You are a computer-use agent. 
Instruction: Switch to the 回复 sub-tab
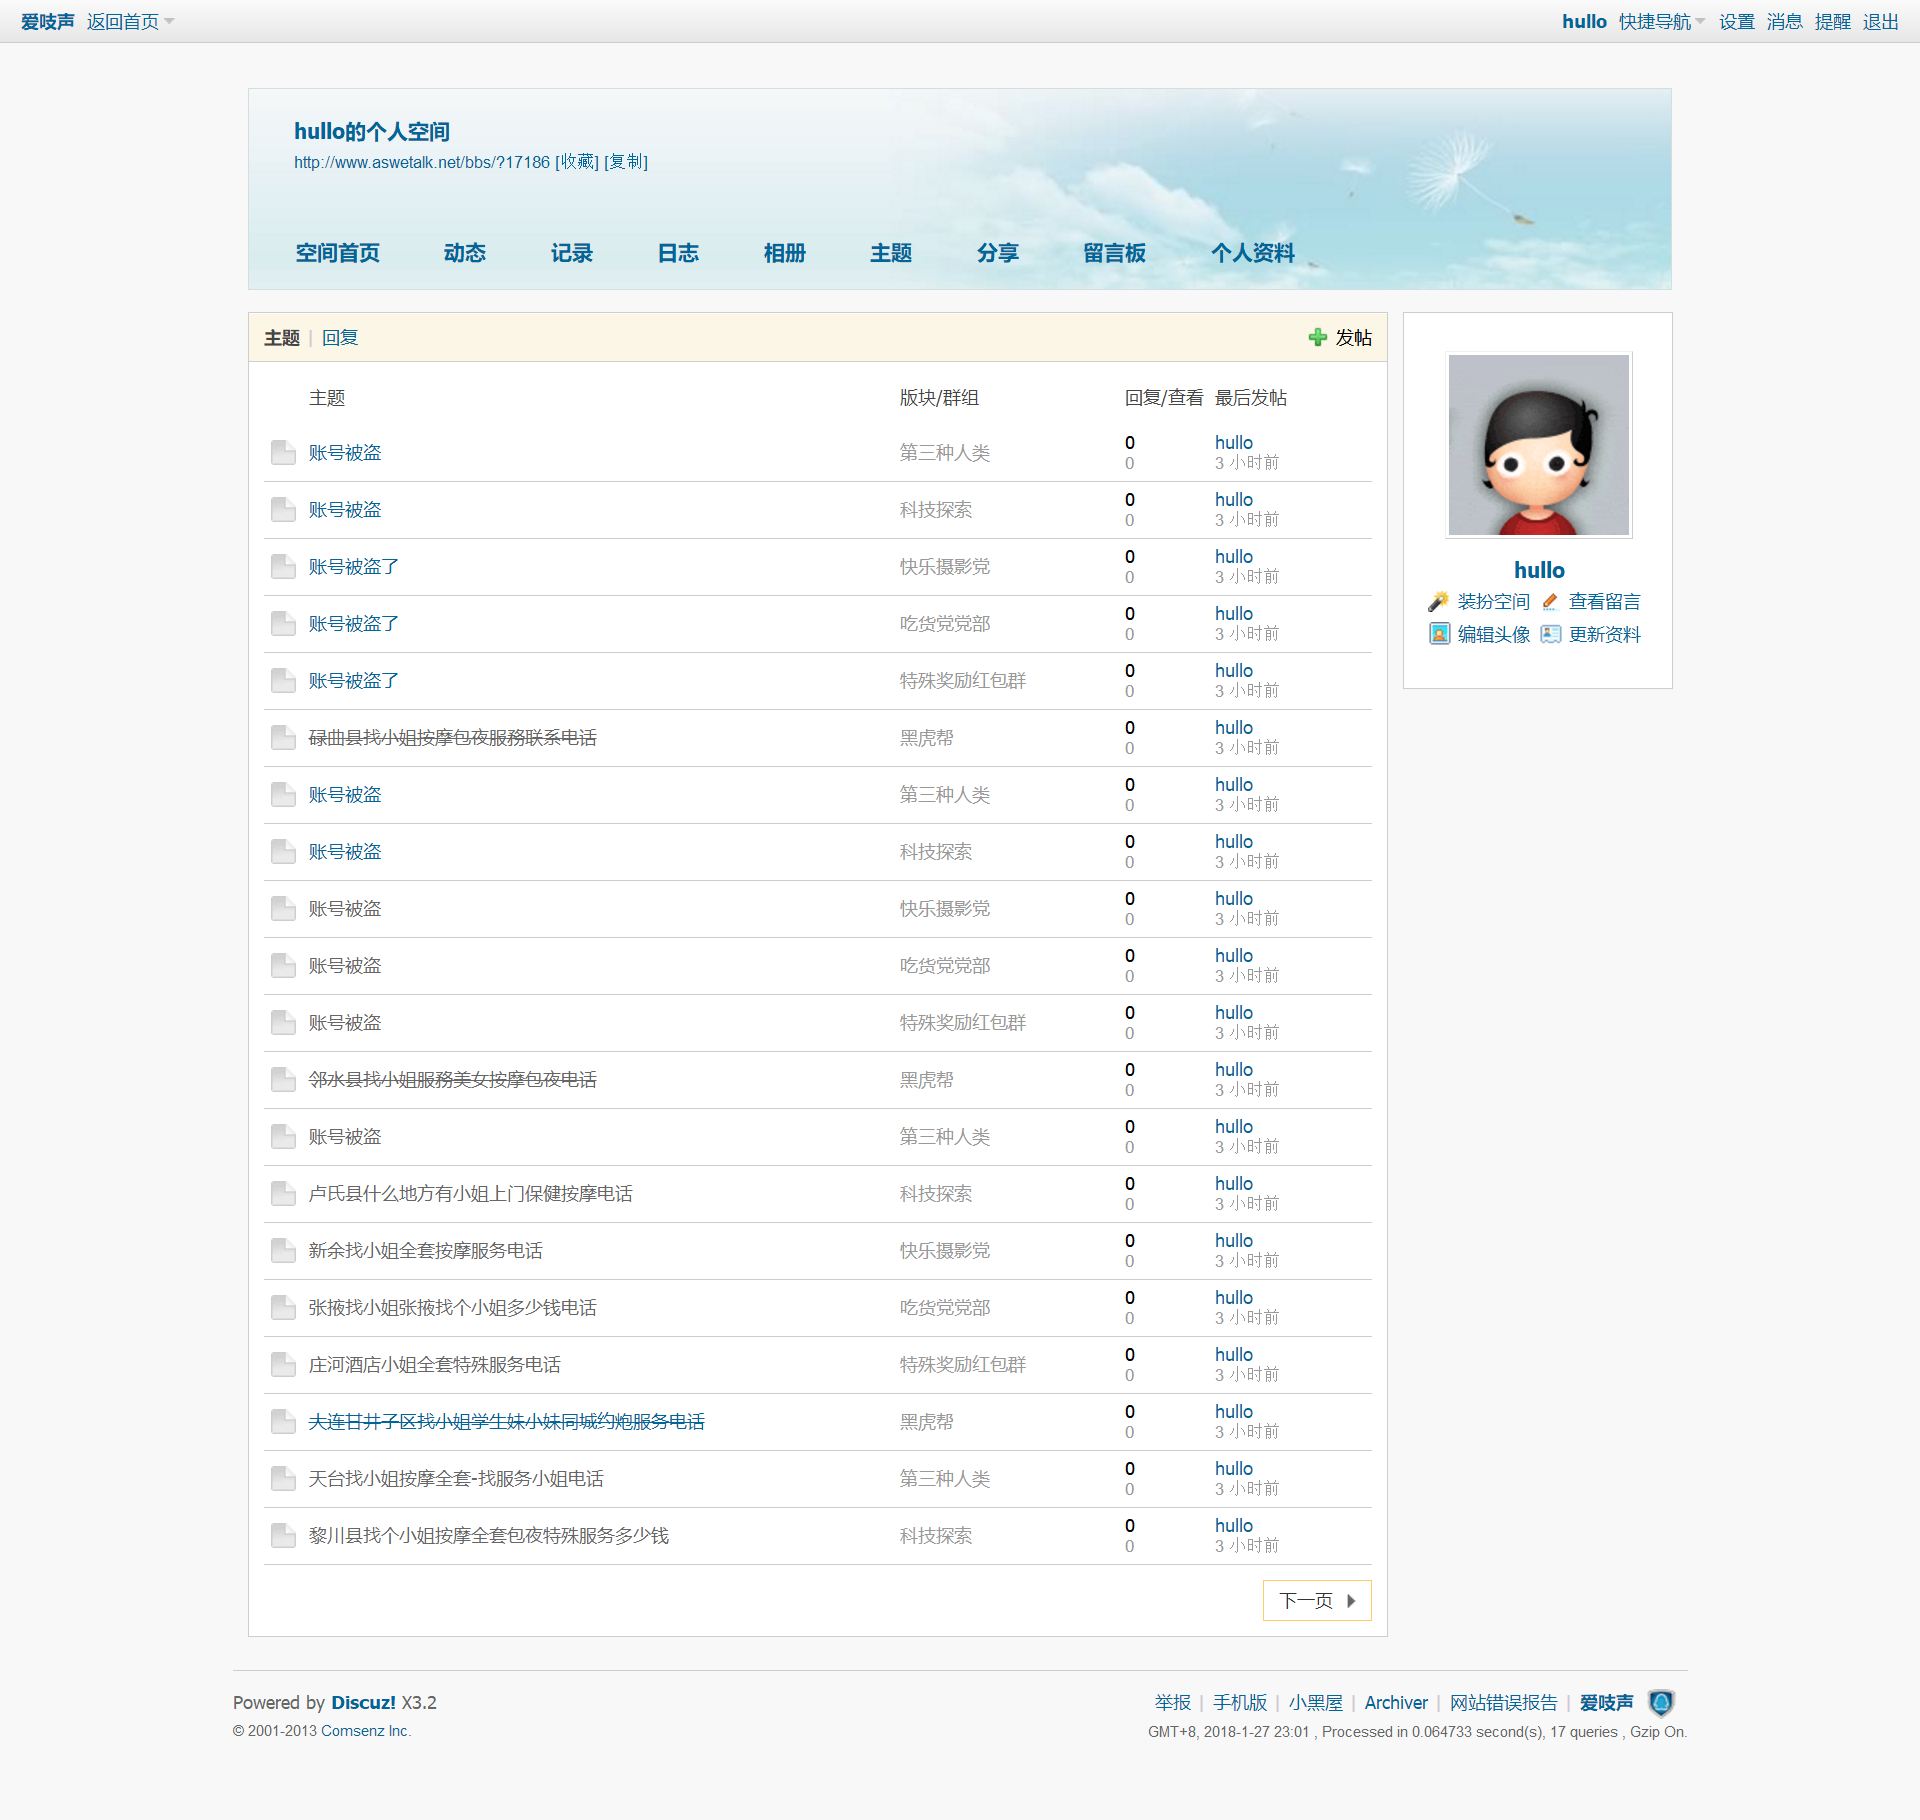pyautogui.click(x=340, y=338)
